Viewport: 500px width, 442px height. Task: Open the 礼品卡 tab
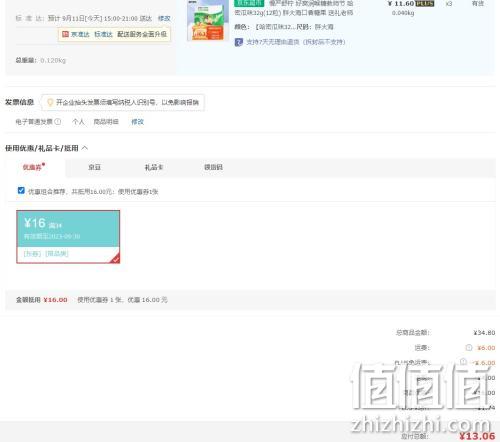[154, 167]
